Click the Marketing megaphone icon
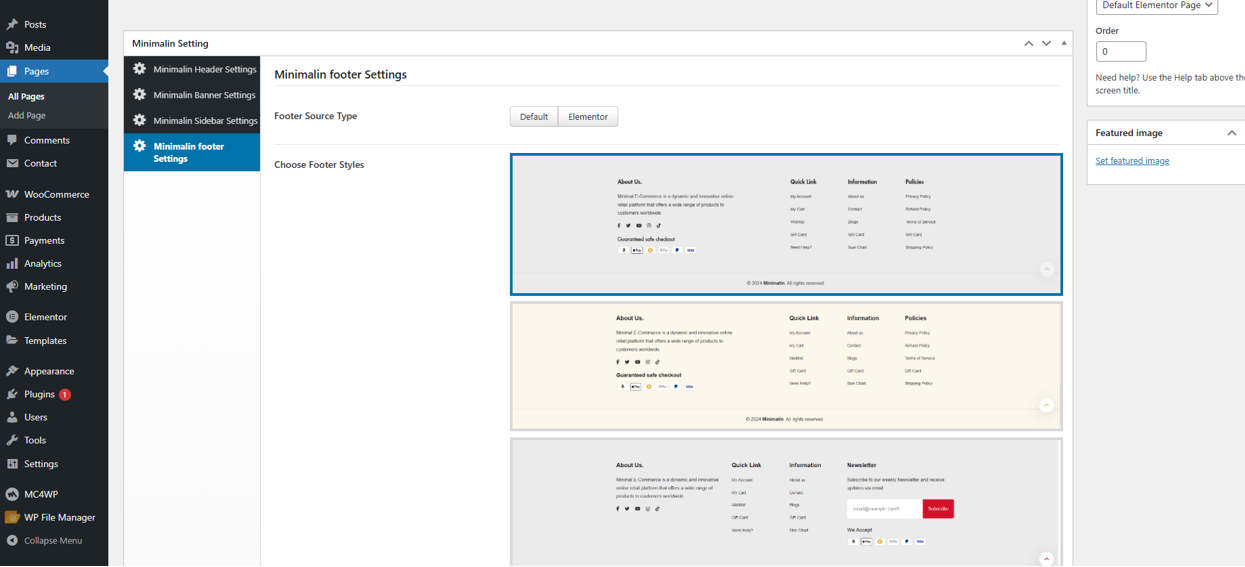The image size is (1245, 567). pos(12,286)
